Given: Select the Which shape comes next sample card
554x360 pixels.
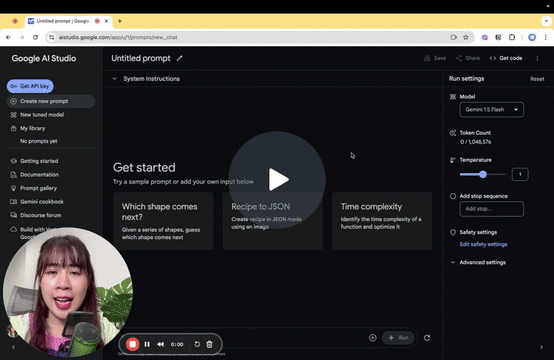Looking at the screenshot, I should click(x=163, y=221).
